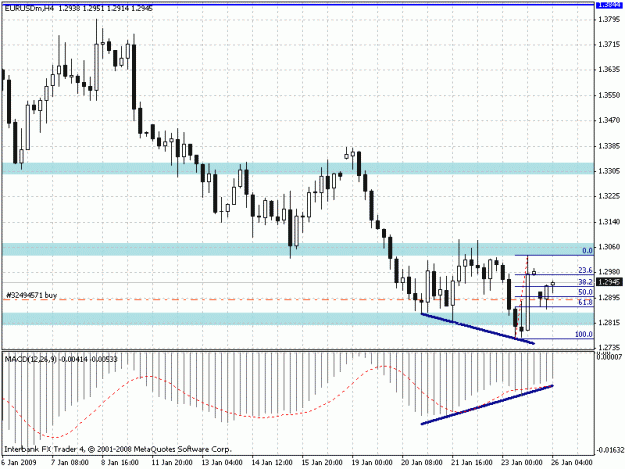The width and height of the screenshot is (625, 469).
Task: Click the 1.3140 price axis label
Action: click(609, 222)
